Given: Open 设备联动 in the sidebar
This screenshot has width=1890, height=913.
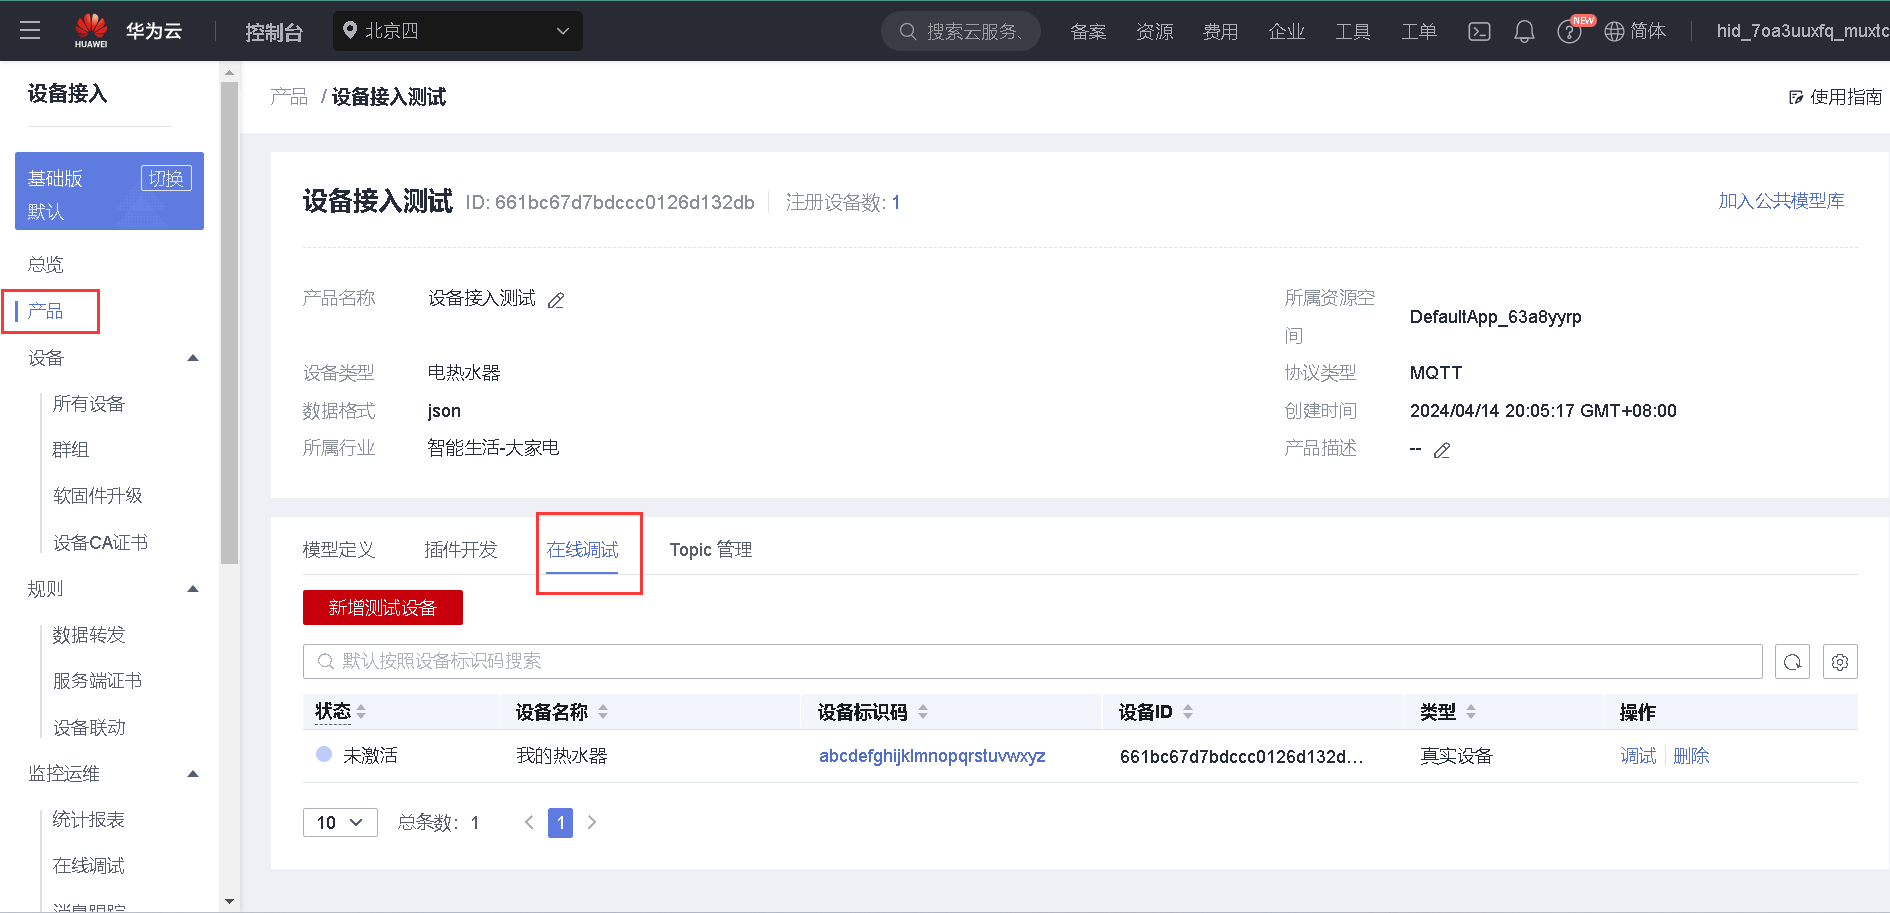Looking at the screenshot, I should pos(89,728).
